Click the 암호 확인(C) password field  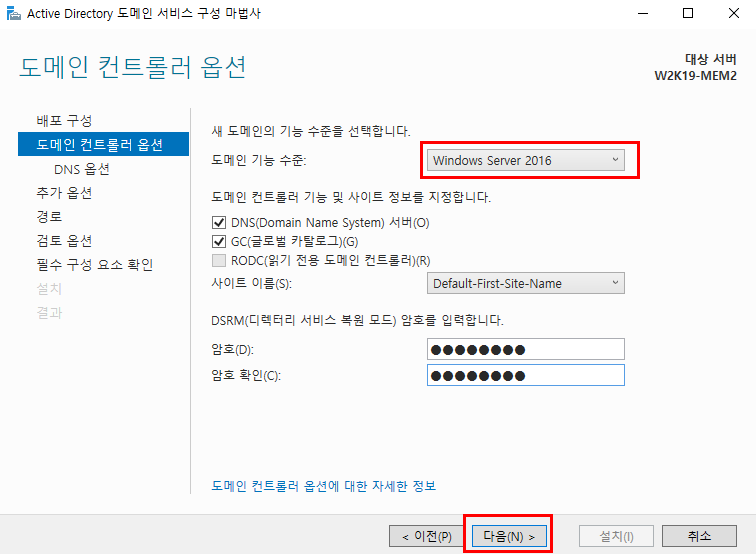[526, 375]
